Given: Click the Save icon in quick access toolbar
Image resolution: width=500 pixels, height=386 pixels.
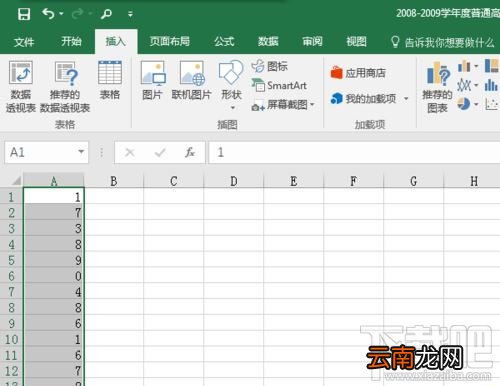Looking at the screenshot, I should pos(24,14).
